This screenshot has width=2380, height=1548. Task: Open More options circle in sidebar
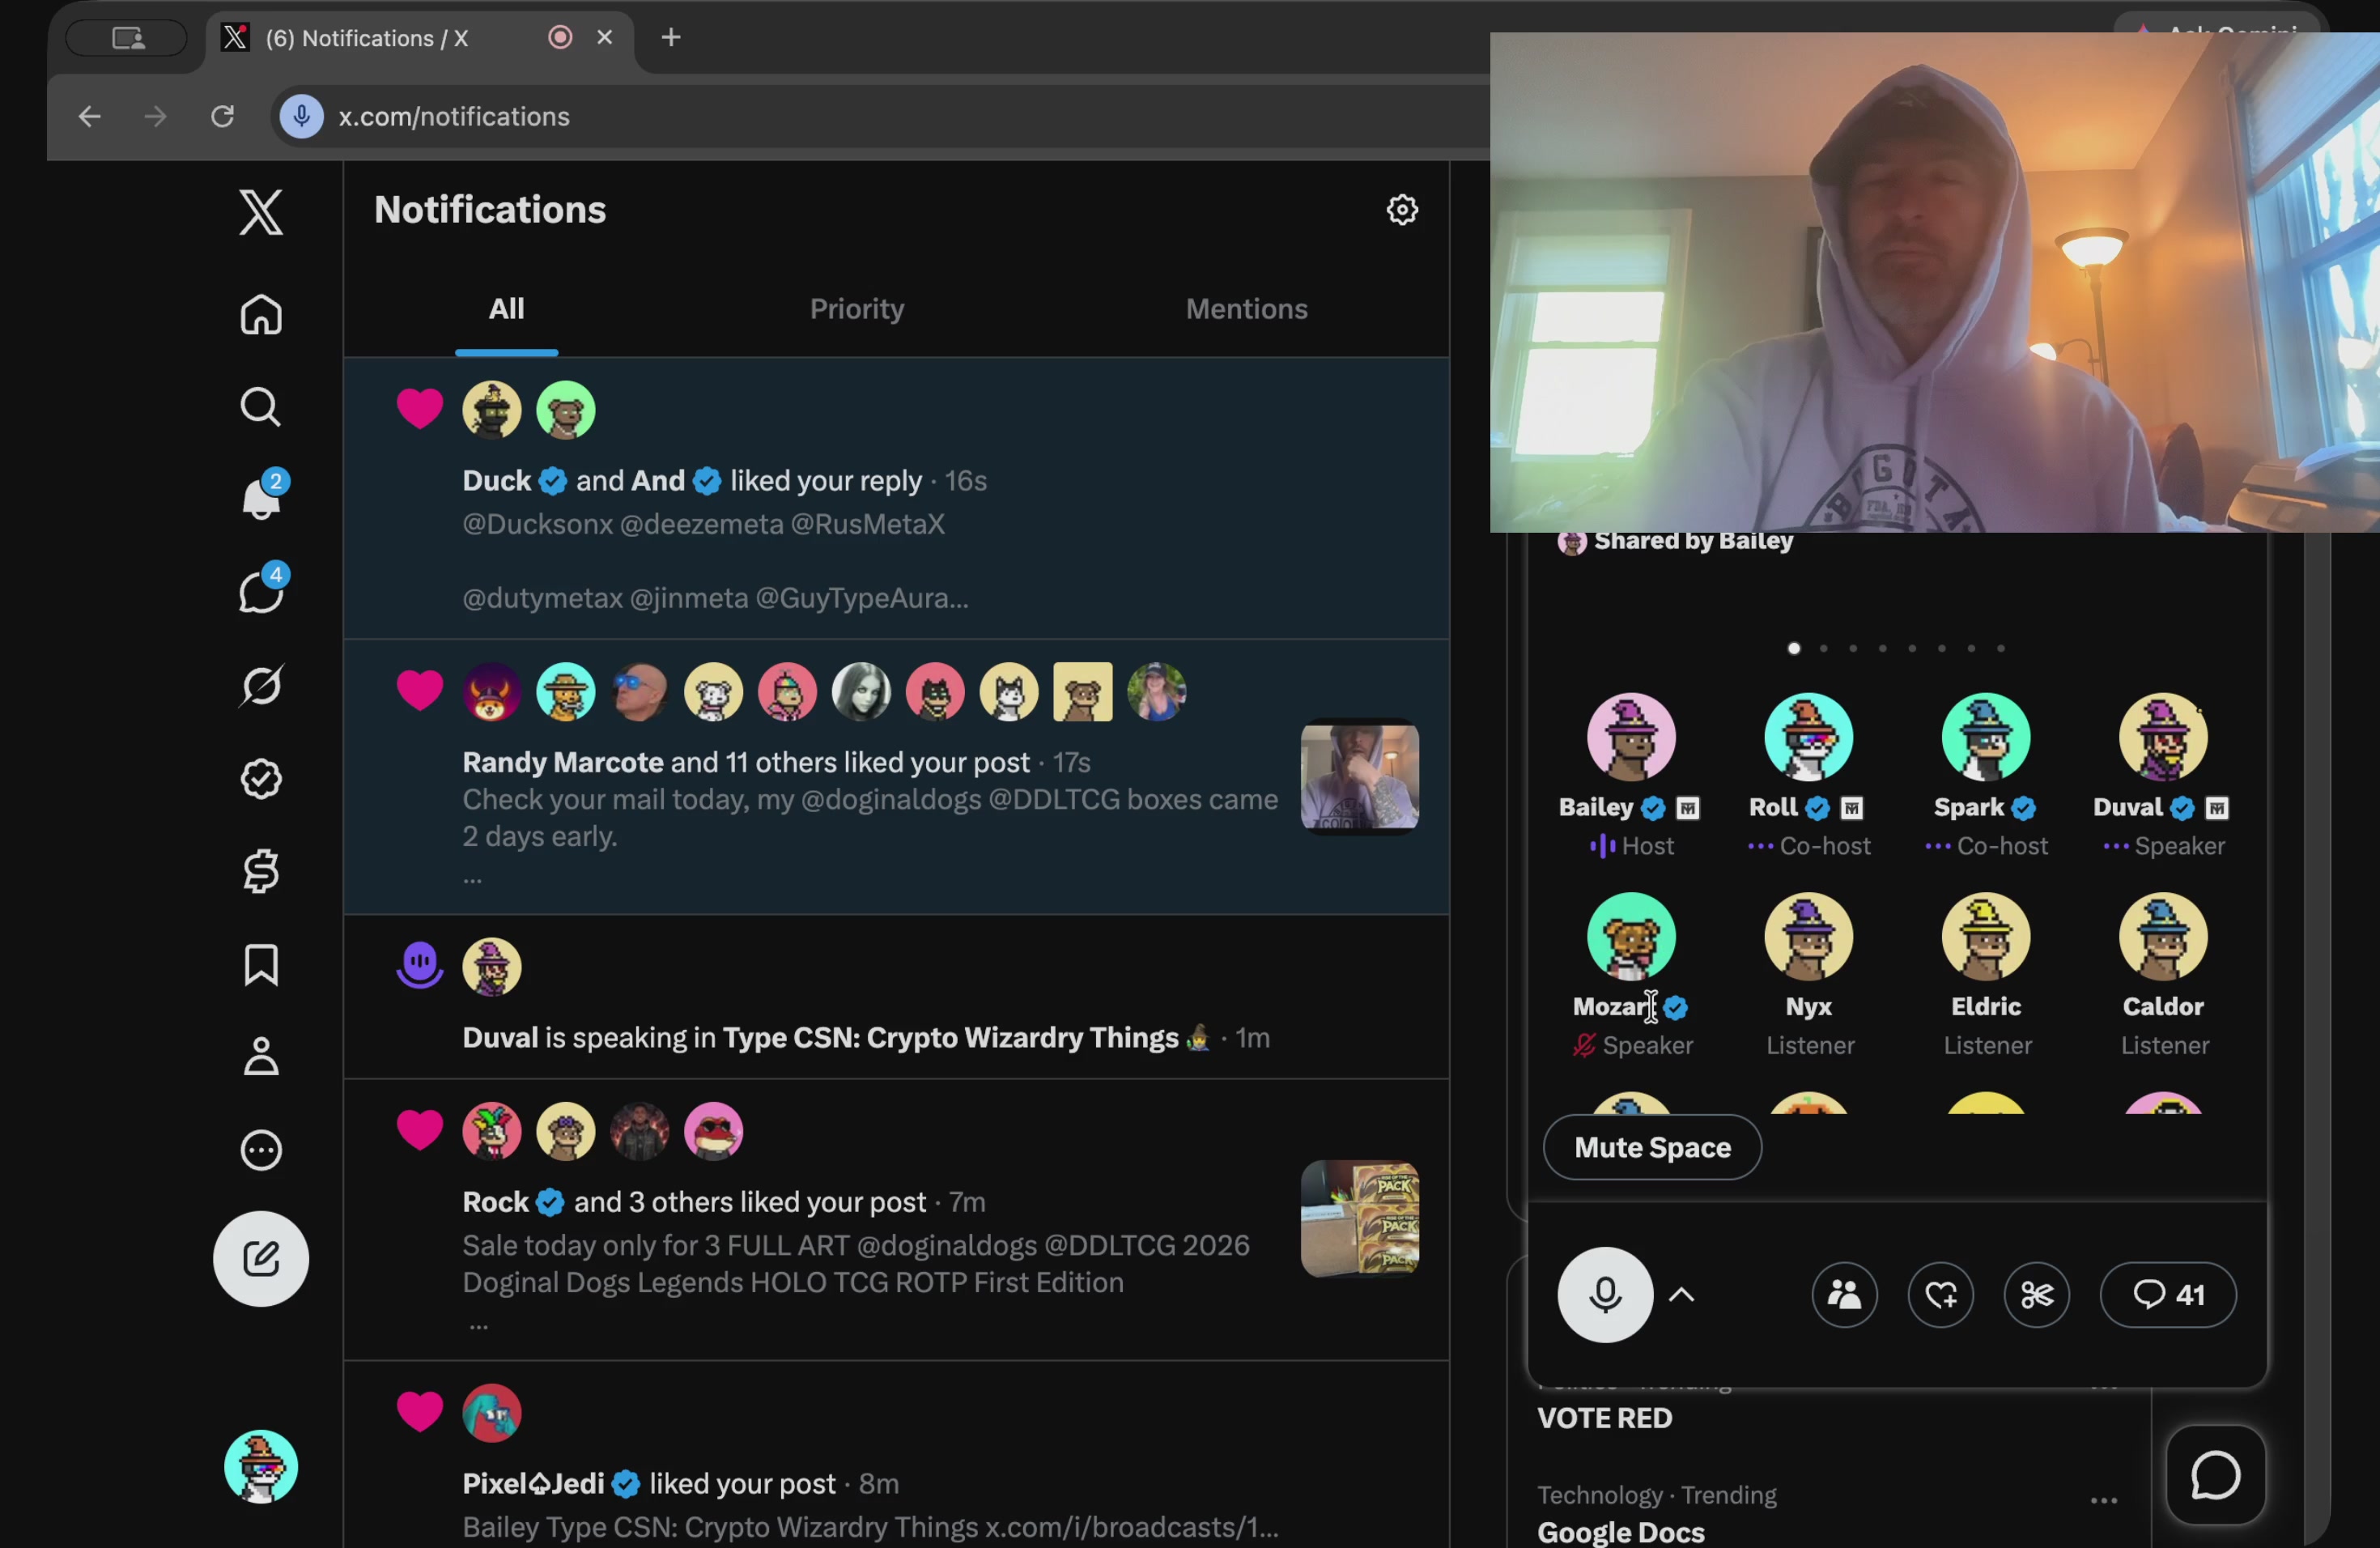click(x=261, y=1150)
